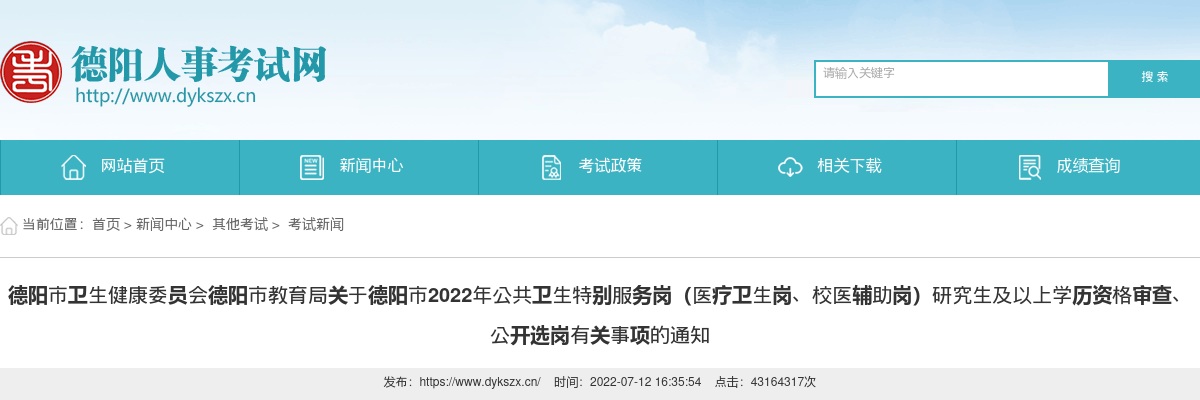Click the cloud download icon for 相关下载
Viewport: 1200px width, 400px height.
click(790, 167)
